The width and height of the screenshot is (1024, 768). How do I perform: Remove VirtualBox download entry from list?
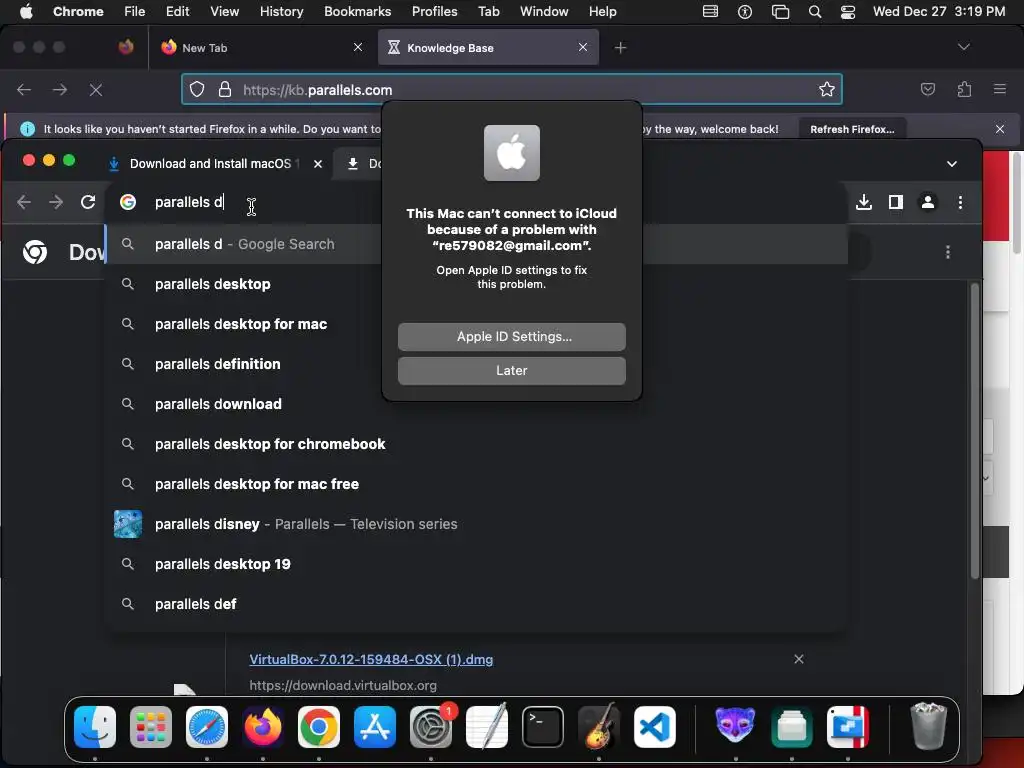[799, 659]
